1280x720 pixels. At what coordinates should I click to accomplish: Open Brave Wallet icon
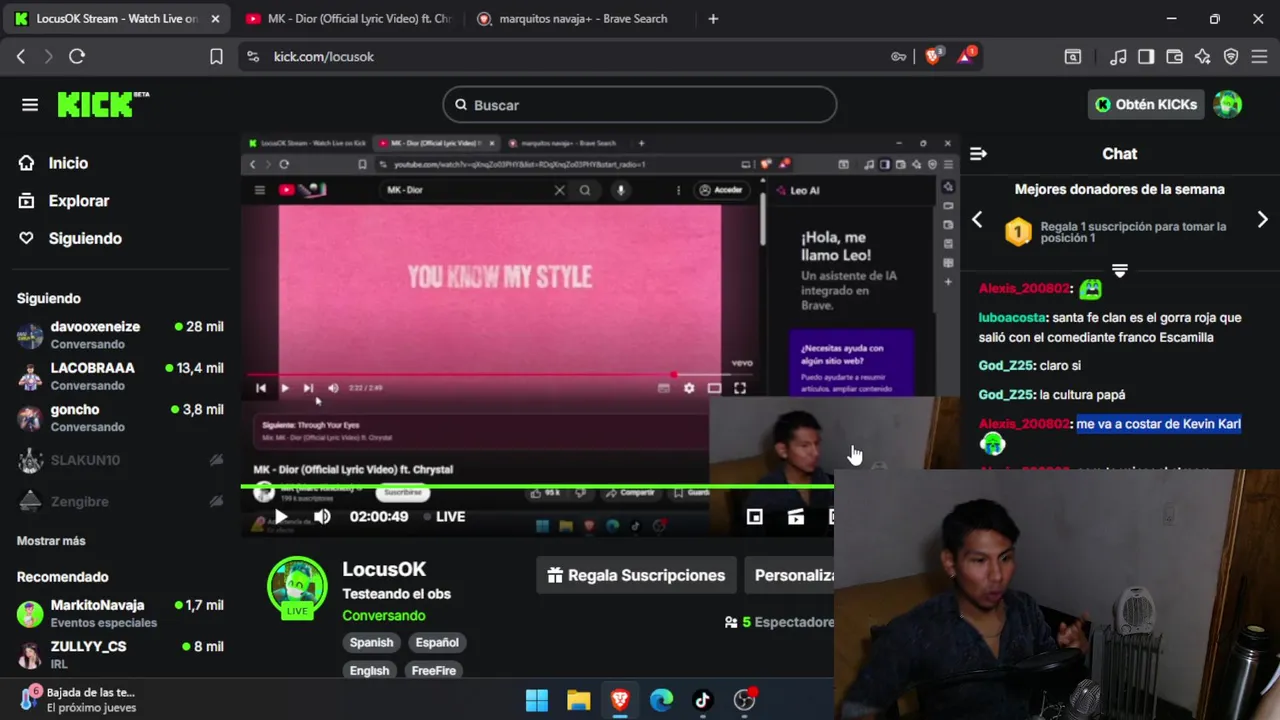(1175, 57)
